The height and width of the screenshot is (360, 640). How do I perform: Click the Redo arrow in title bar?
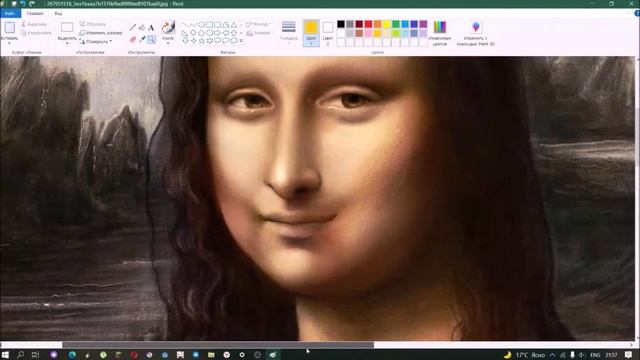click(32, 4)
